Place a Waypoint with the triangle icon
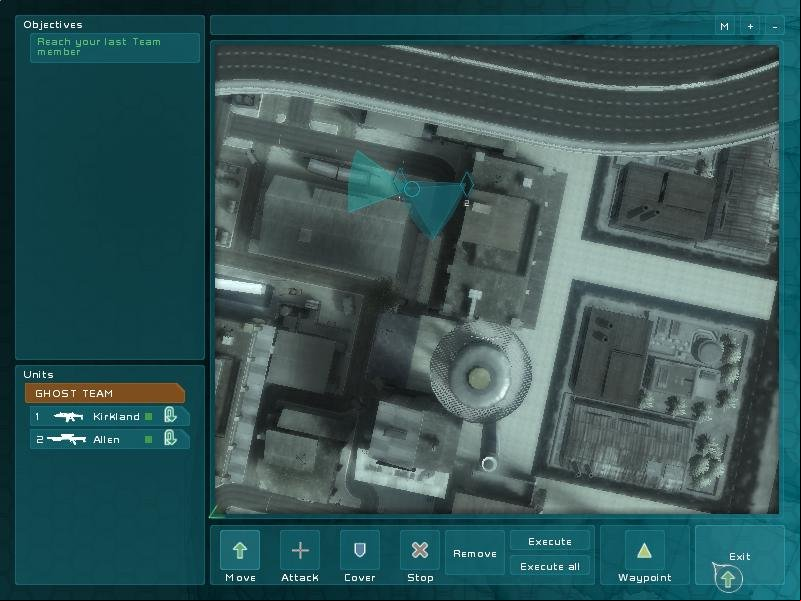This screenshot has width=801, height=601. pyautogui.click(x=644, y=550)
